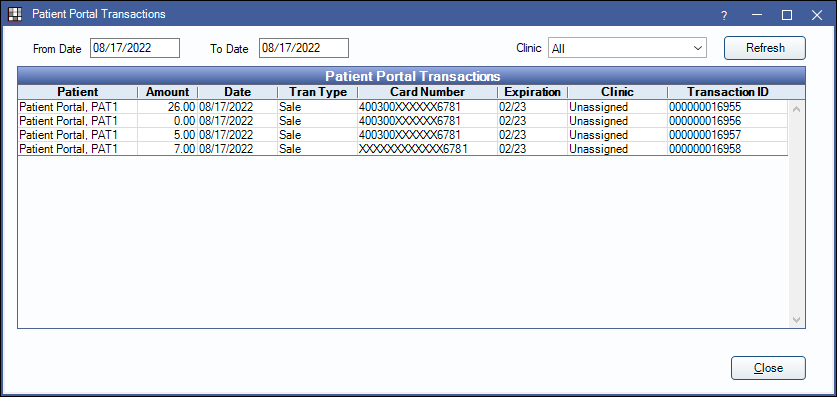837x397 pixels.
Task: Click the application icon in title bar
Action: pyautogui.click(x=15, y=14)
